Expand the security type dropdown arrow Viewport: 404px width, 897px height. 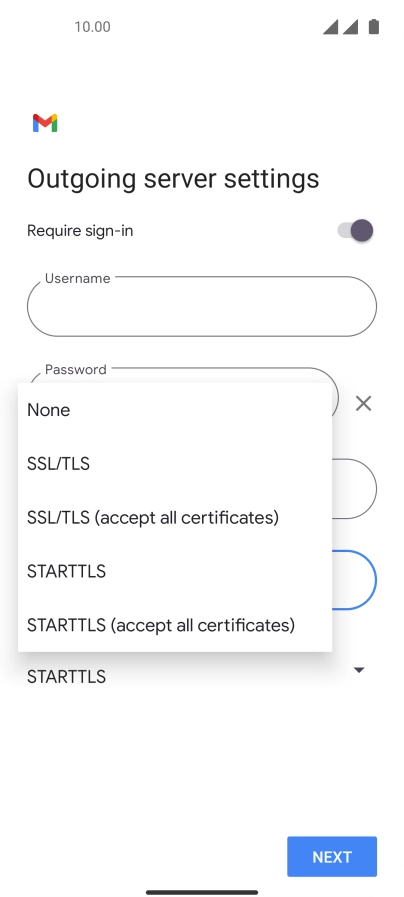pyautogui.click(x=359, y=670)
